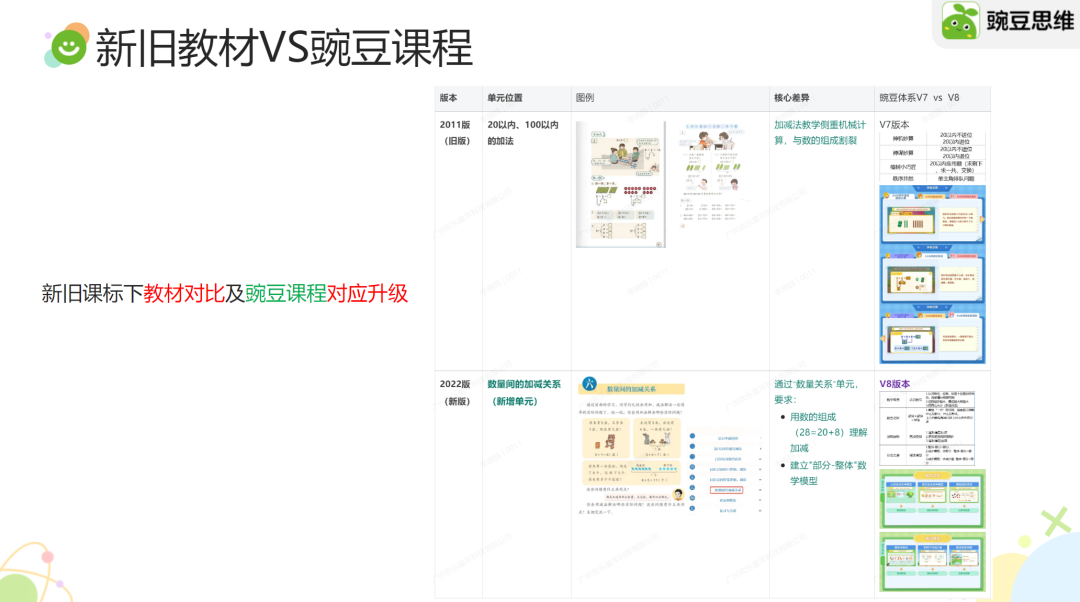
Task: Open the middle V7 courseware screenshot
Action: (x=933, y=274)
